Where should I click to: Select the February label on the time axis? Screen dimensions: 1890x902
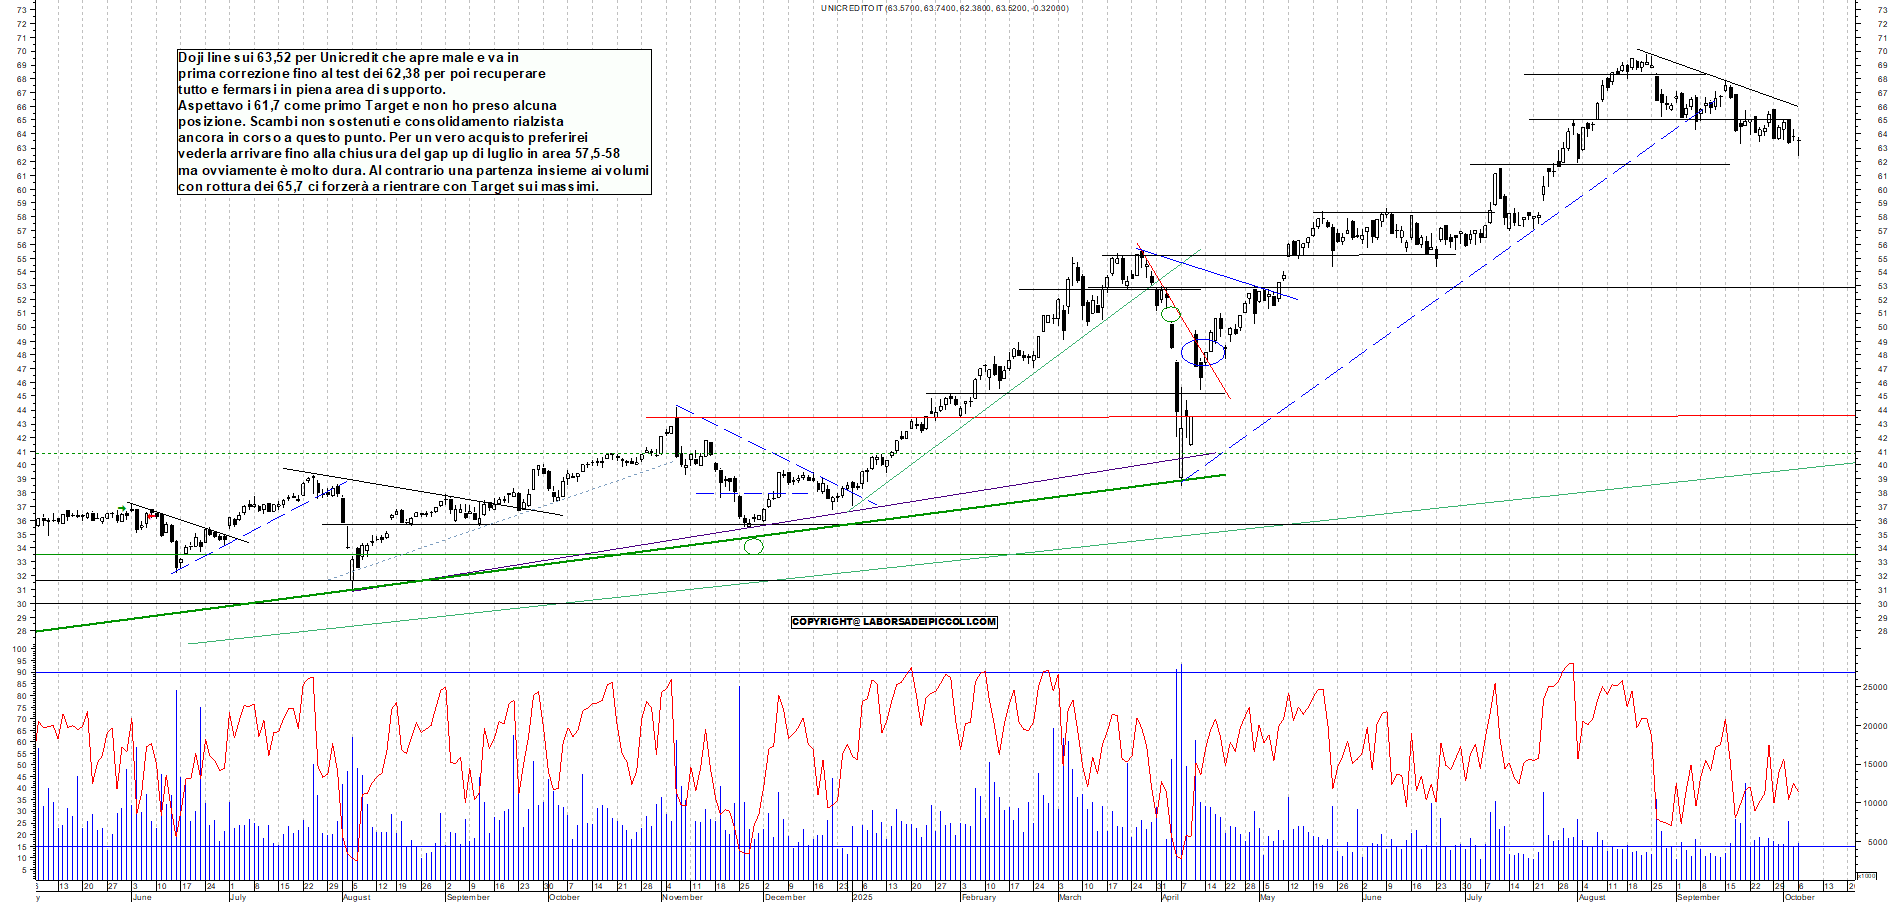978,897
